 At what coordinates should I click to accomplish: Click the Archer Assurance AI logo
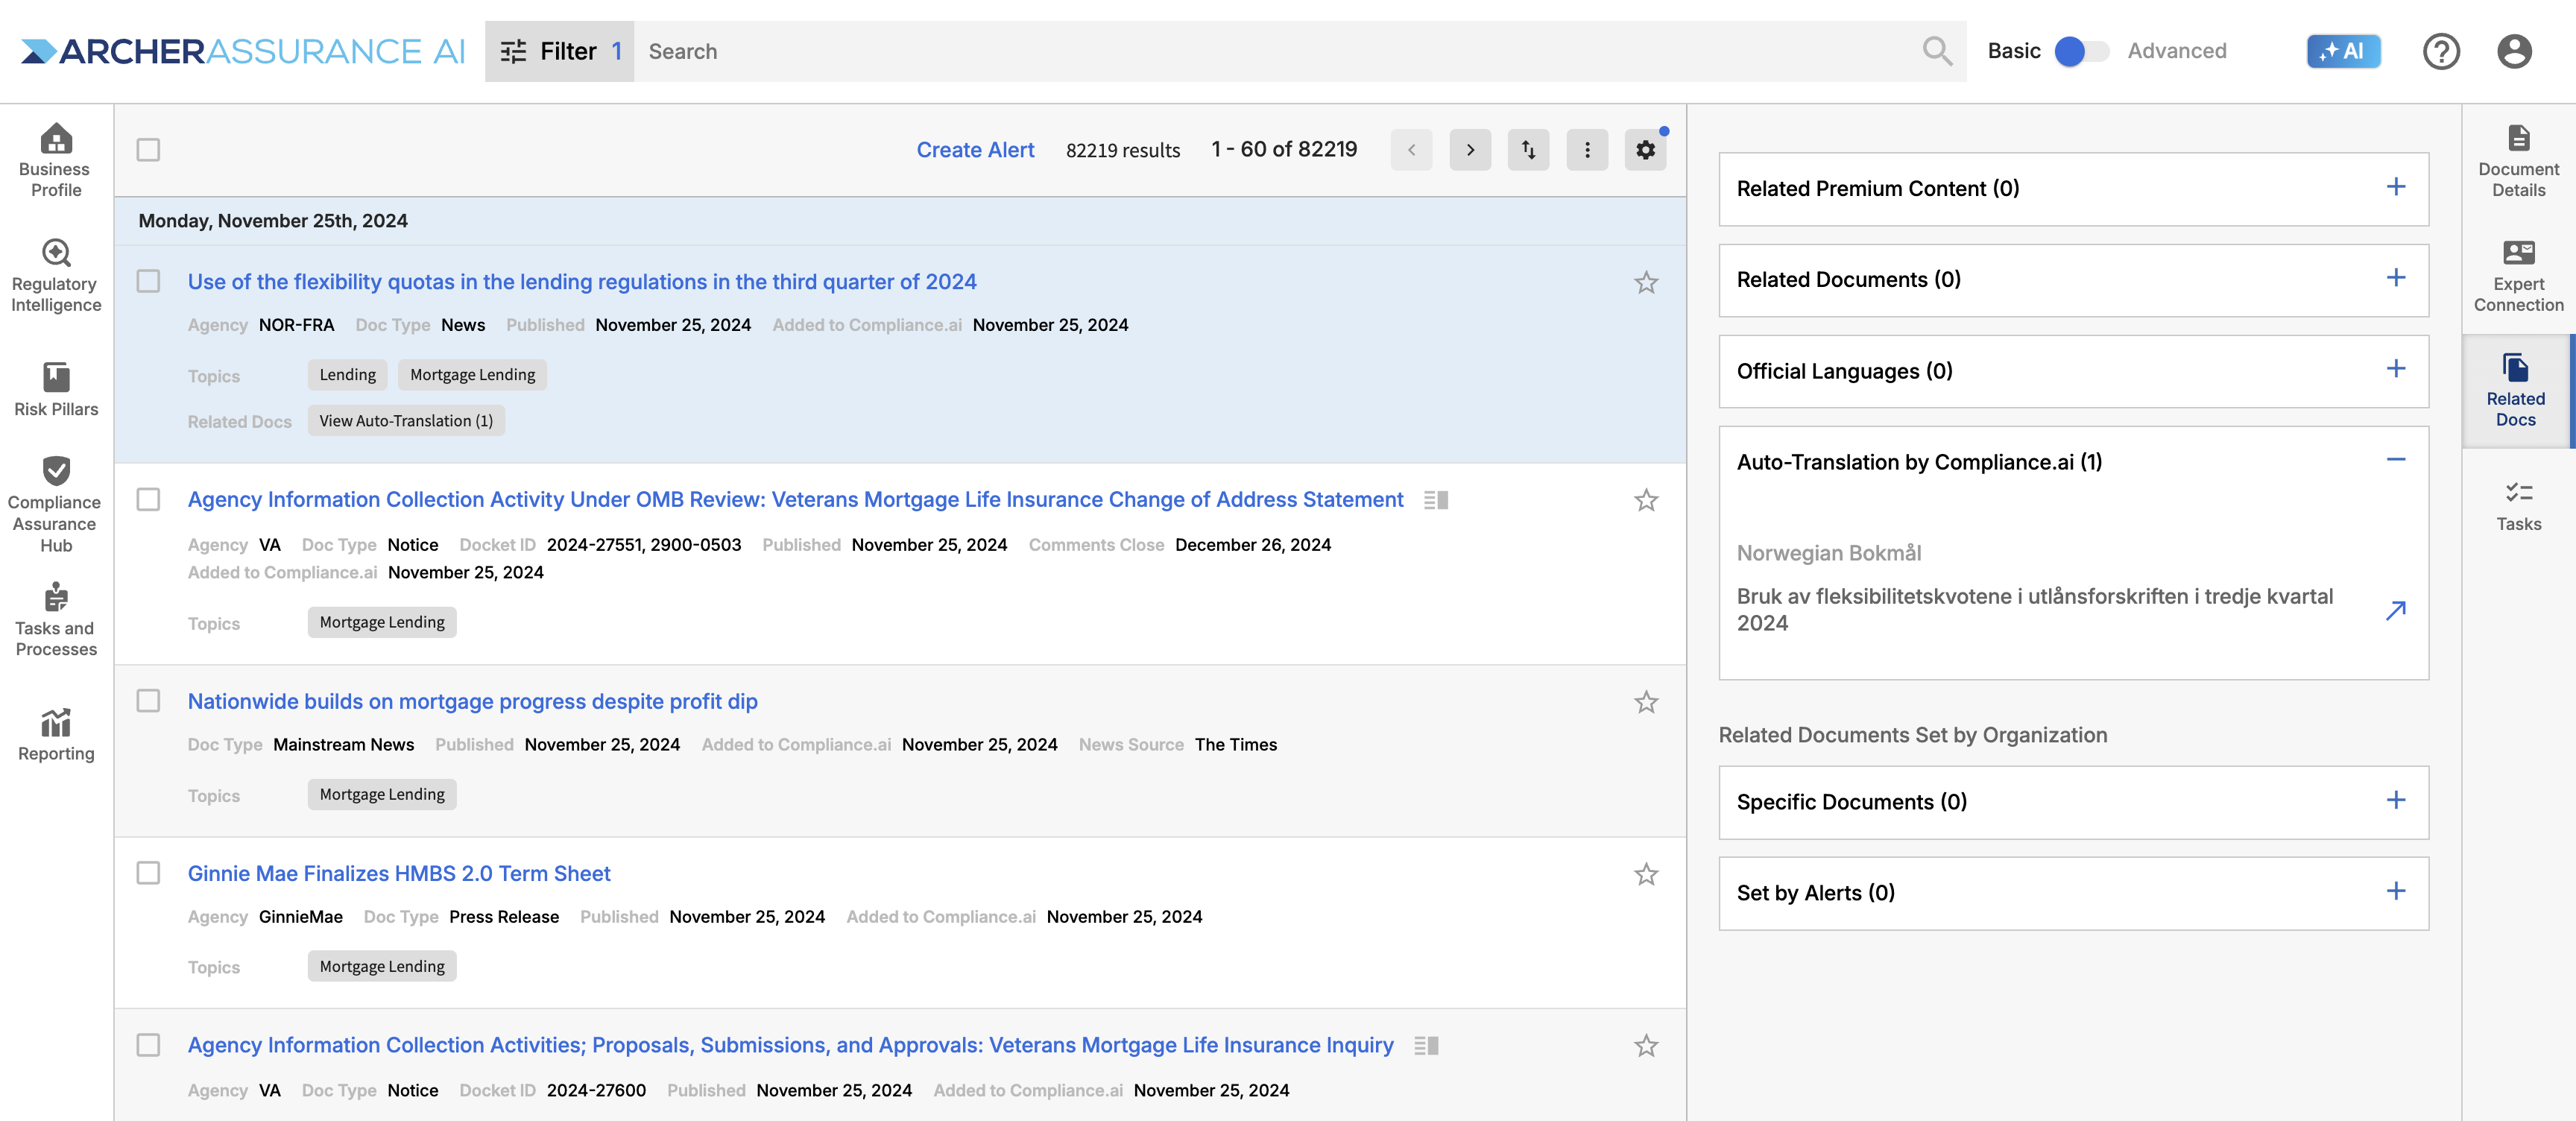click(x=243, y=51)
